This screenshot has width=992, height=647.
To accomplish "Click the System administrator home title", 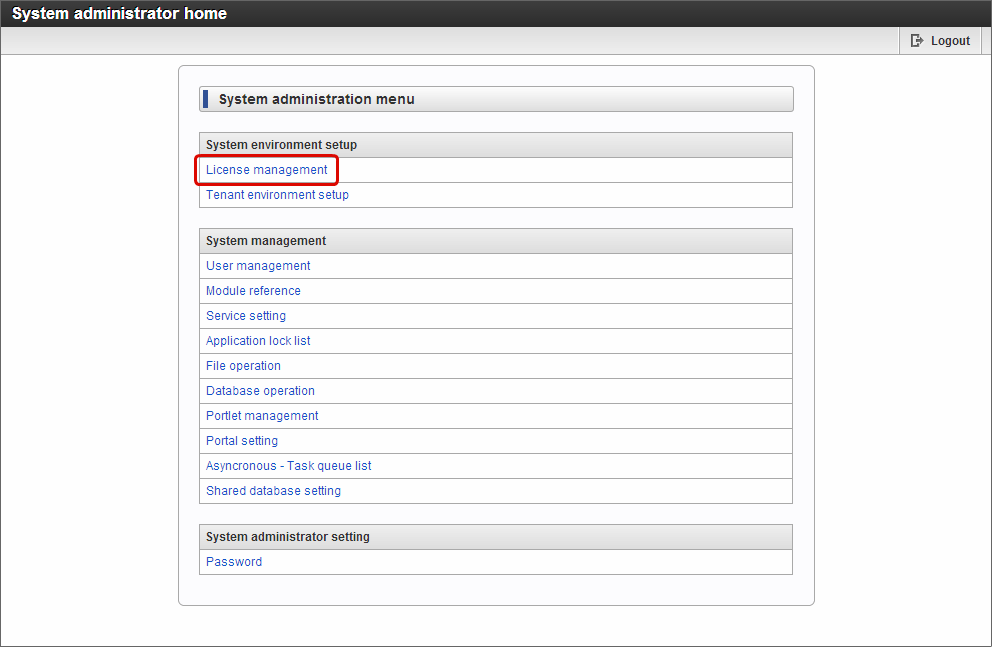I will pyautogui.click(x=119, y=13).
